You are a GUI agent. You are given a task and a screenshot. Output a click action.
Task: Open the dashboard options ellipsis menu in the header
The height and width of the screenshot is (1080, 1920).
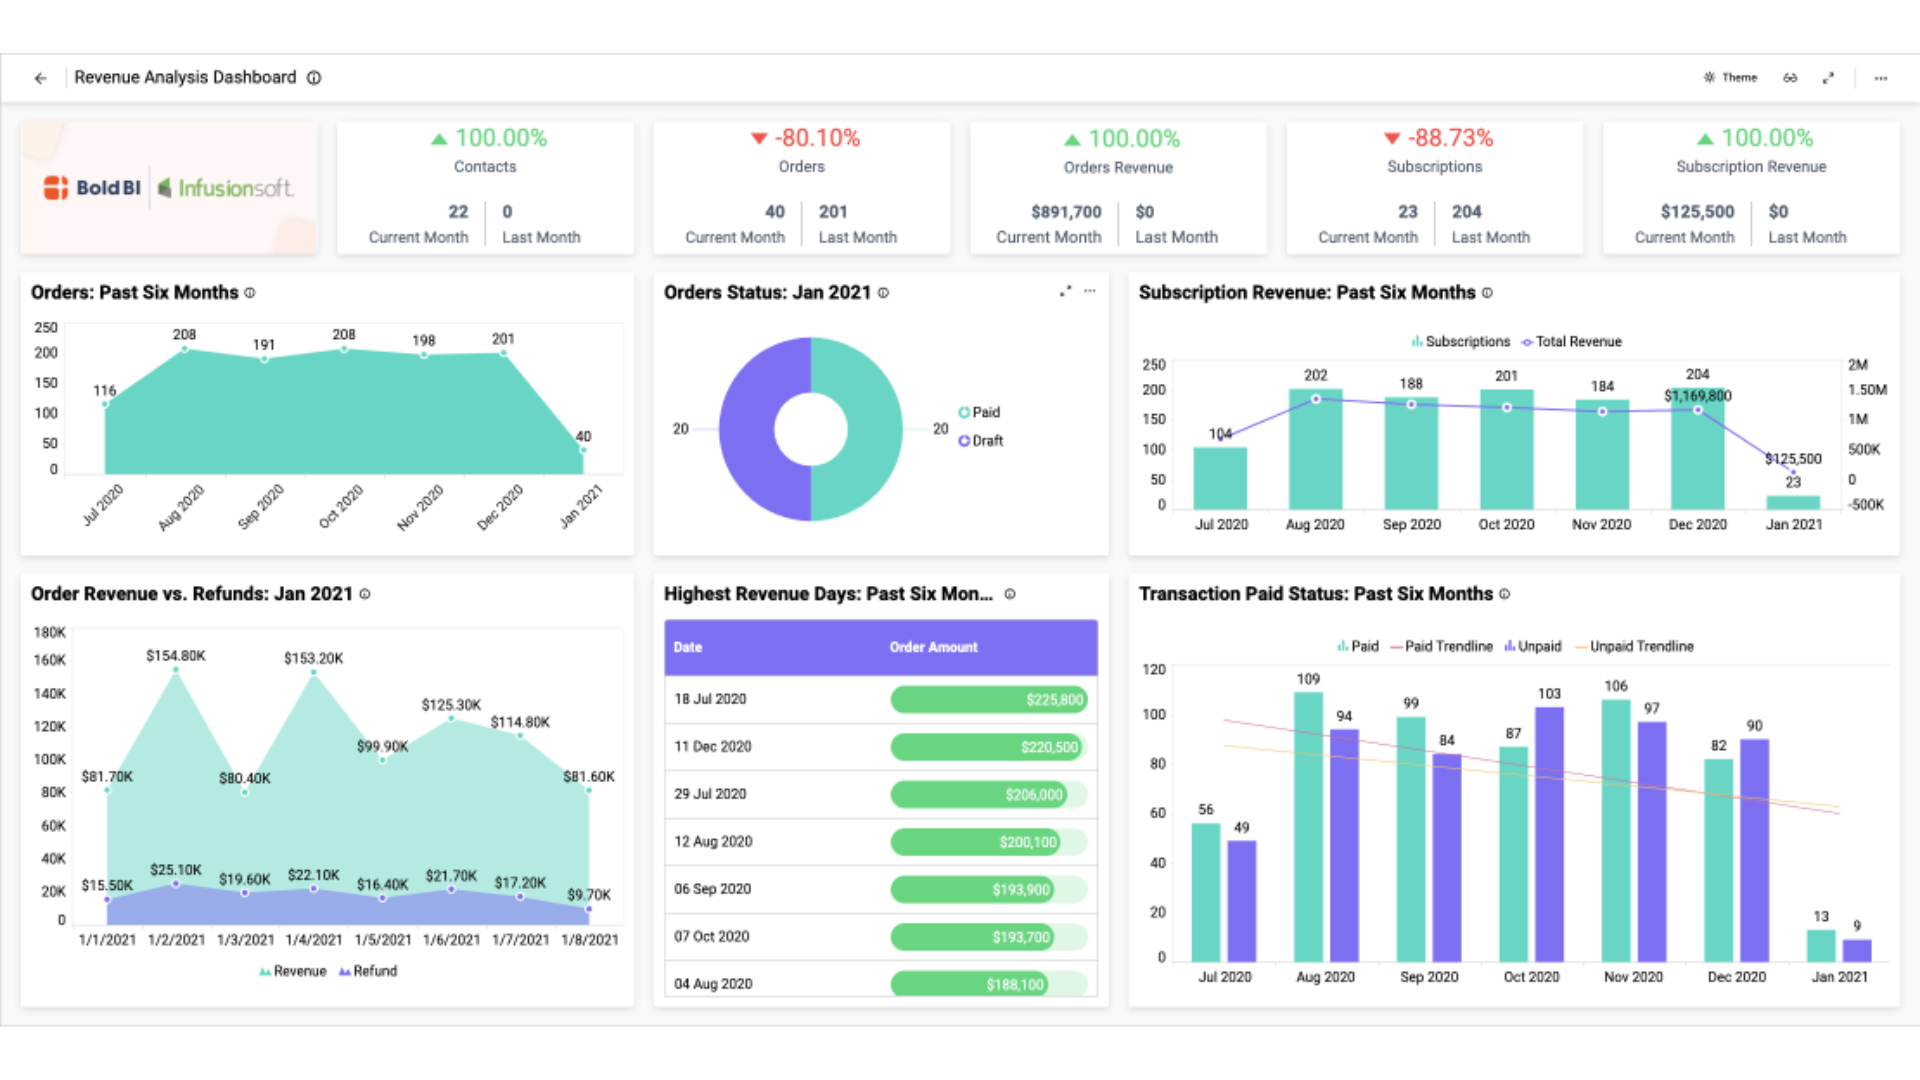1880,77
